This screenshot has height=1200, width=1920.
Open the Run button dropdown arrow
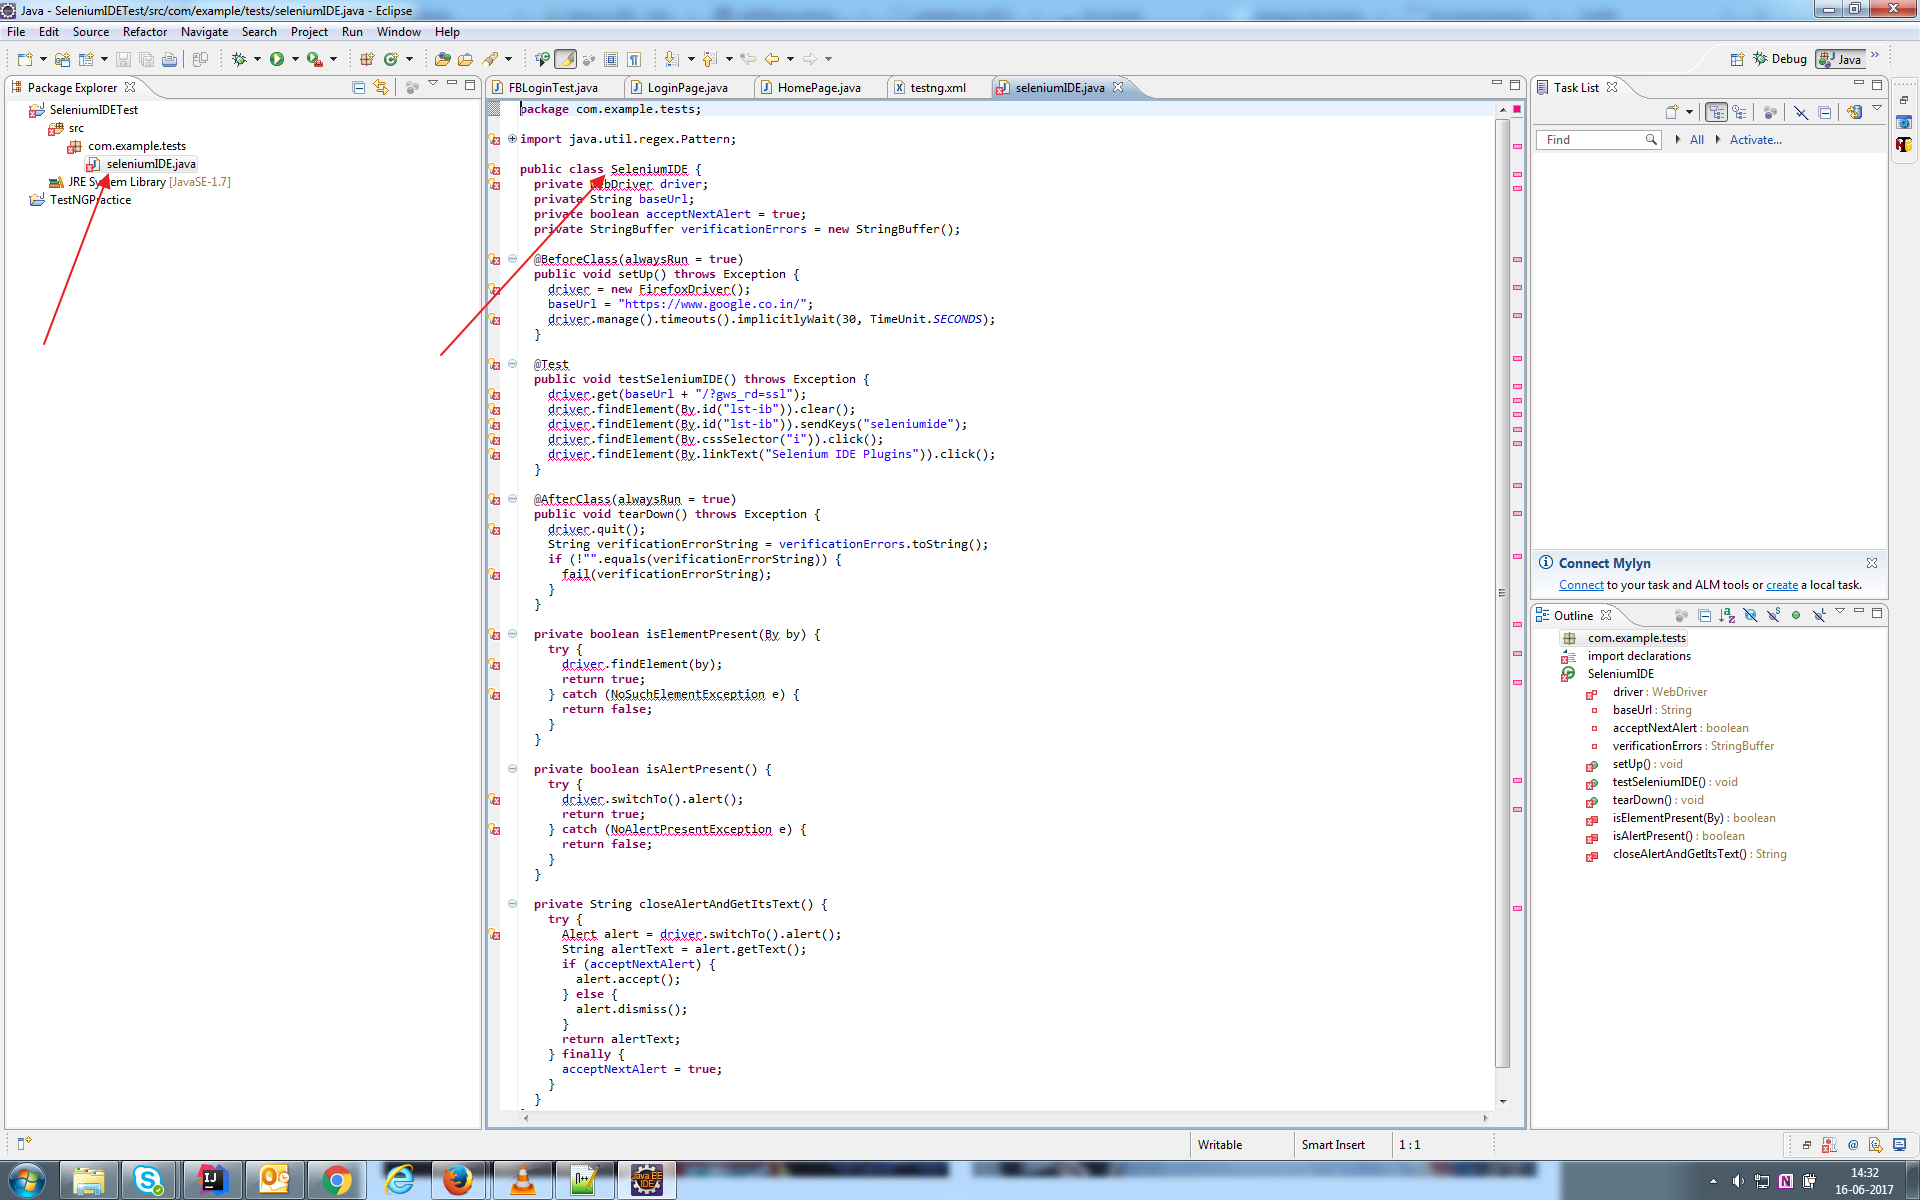coord(295,59)
